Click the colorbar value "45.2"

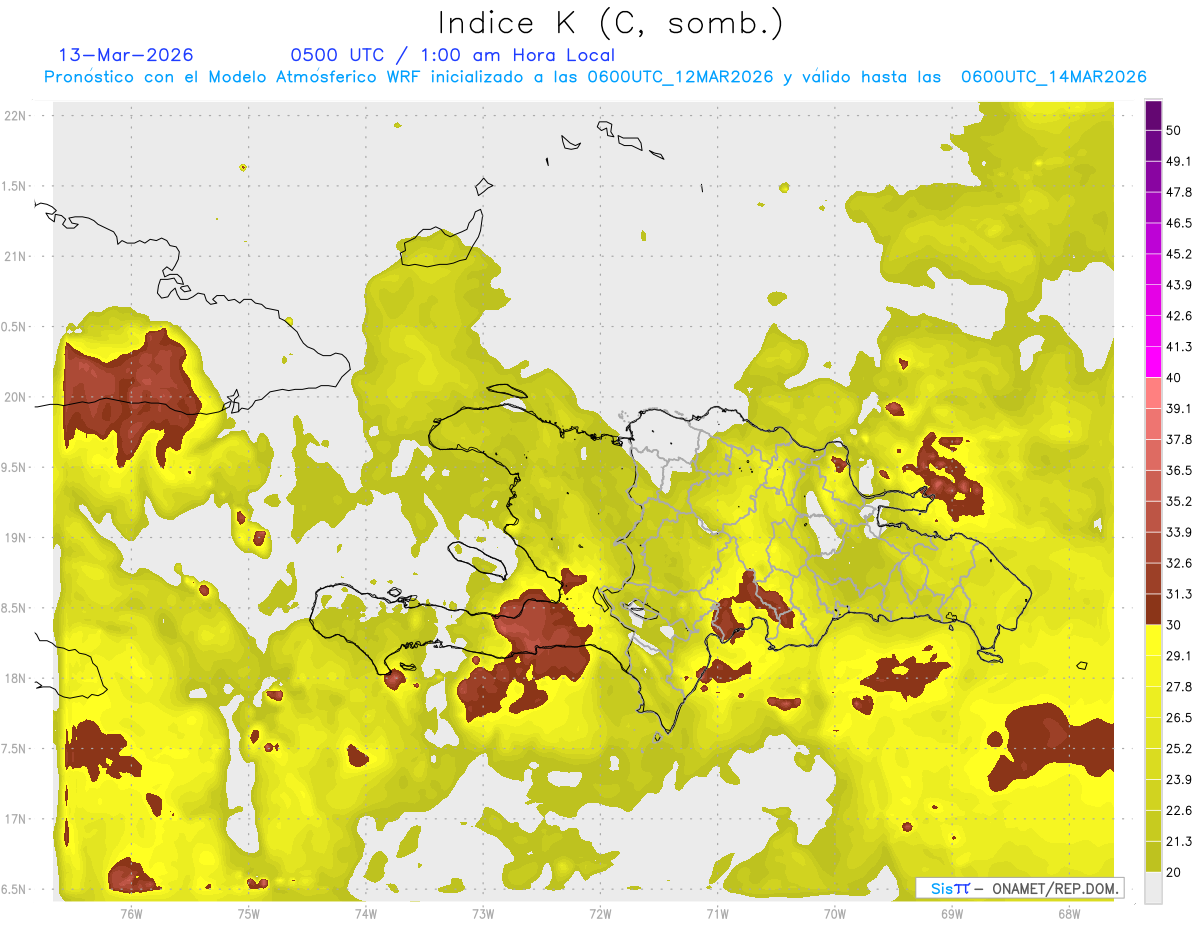coord(1178,254)
